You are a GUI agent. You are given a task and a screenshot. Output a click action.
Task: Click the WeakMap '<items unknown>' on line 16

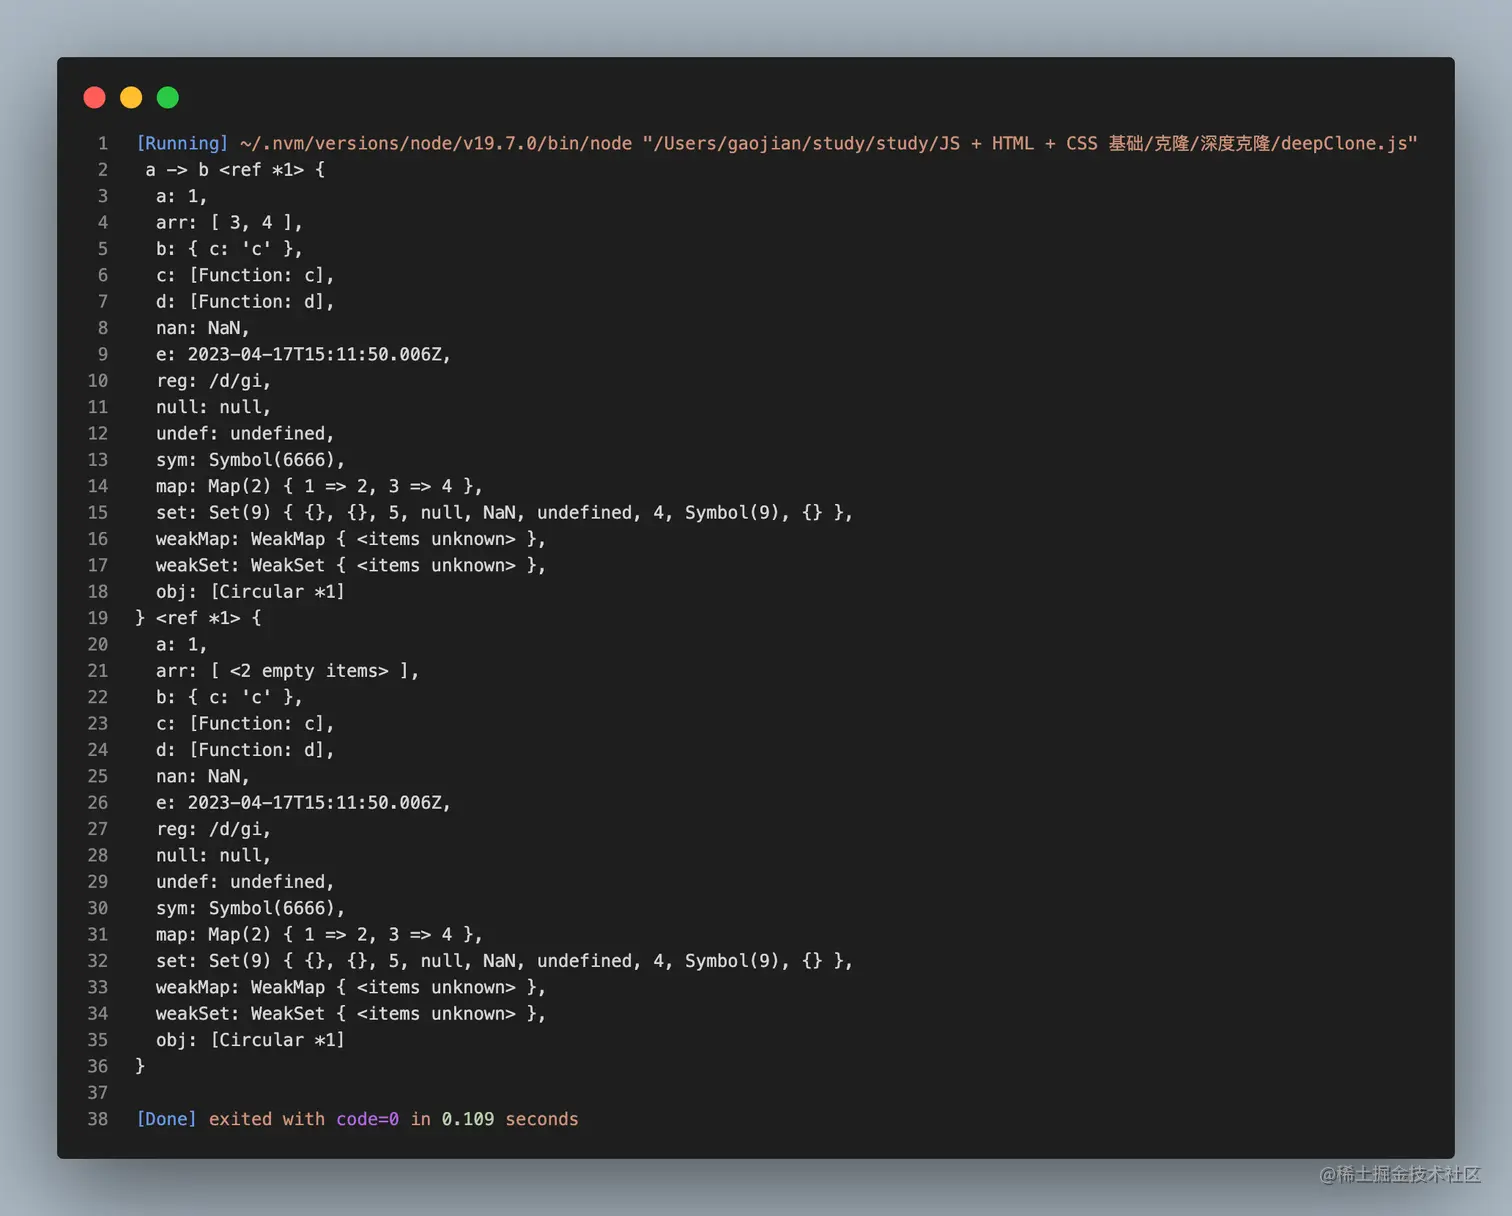point(436,539)
